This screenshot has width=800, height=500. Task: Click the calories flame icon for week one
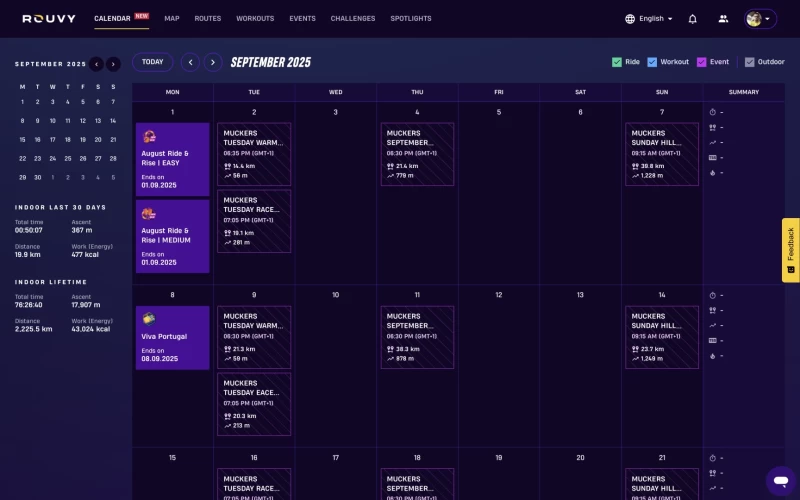point(713,173)
